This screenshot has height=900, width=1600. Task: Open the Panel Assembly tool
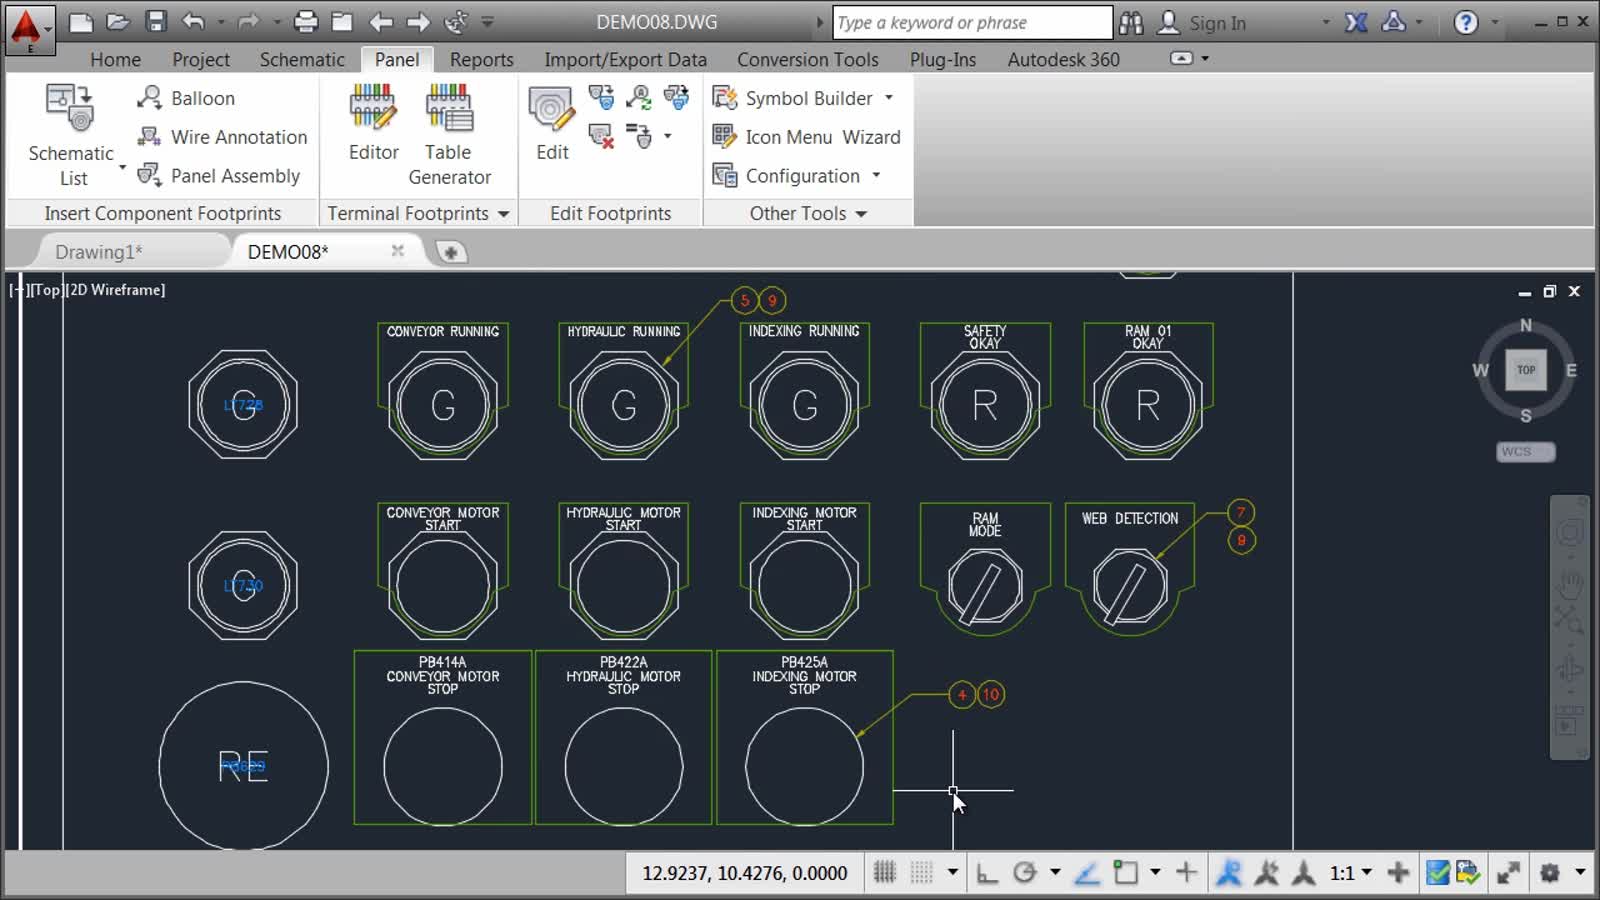tap(220, 176)
